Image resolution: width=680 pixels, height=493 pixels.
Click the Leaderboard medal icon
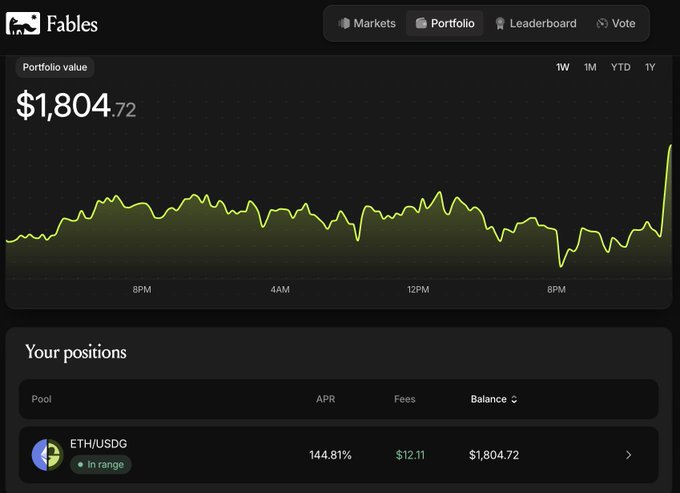pos(500,23)
